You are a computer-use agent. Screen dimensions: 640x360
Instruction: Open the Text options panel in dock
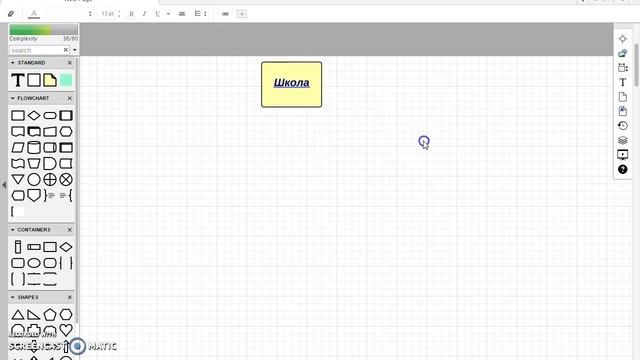tap(622, 82)
